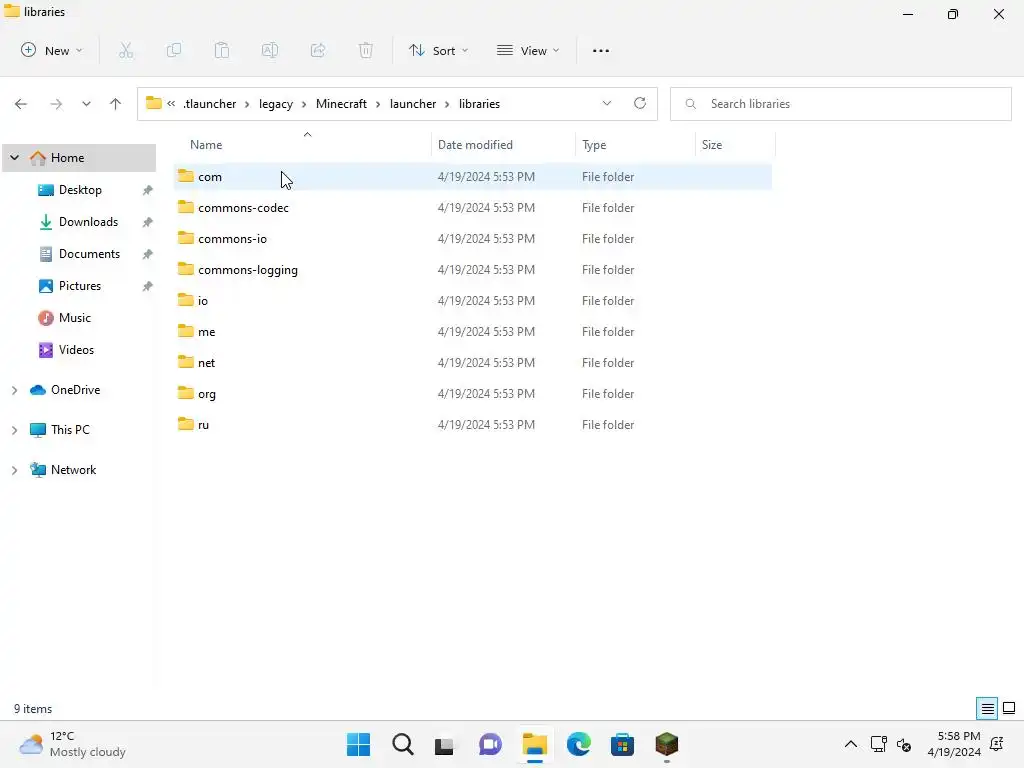Launch Chat app from taskbar
This screenshot has width=1024, height=768.
coord(490,744)
